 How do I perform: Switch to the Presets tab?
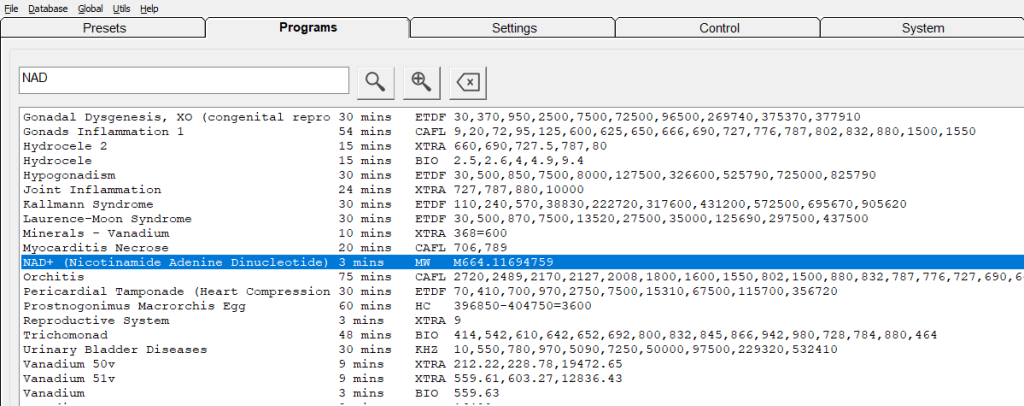(102, 28)
